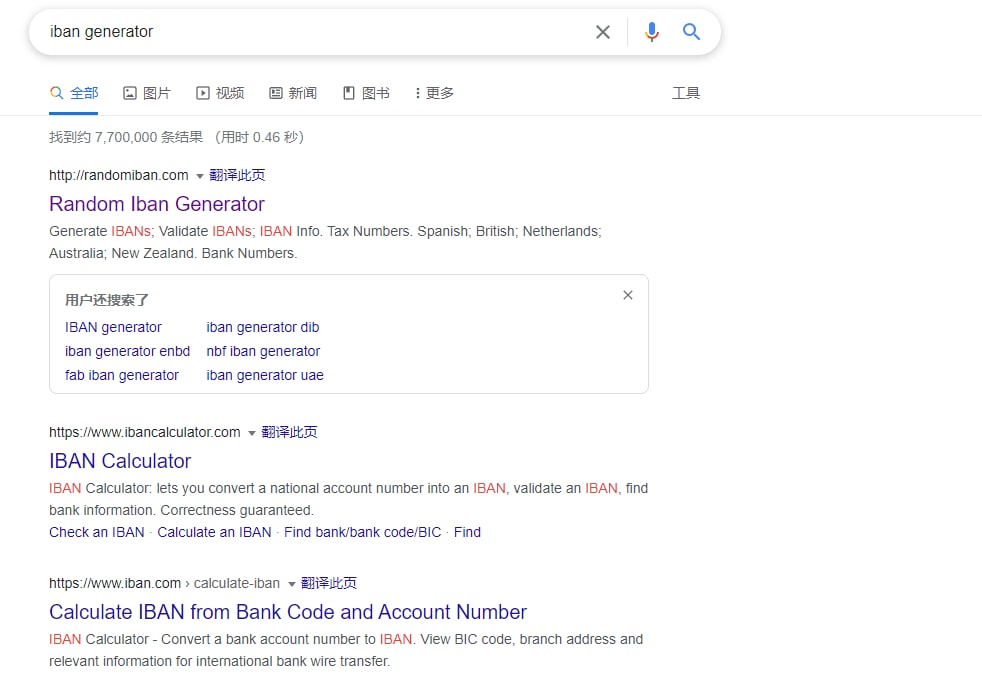
Task: Select related search 'nbf iban generator'
Action: (263, 351)
